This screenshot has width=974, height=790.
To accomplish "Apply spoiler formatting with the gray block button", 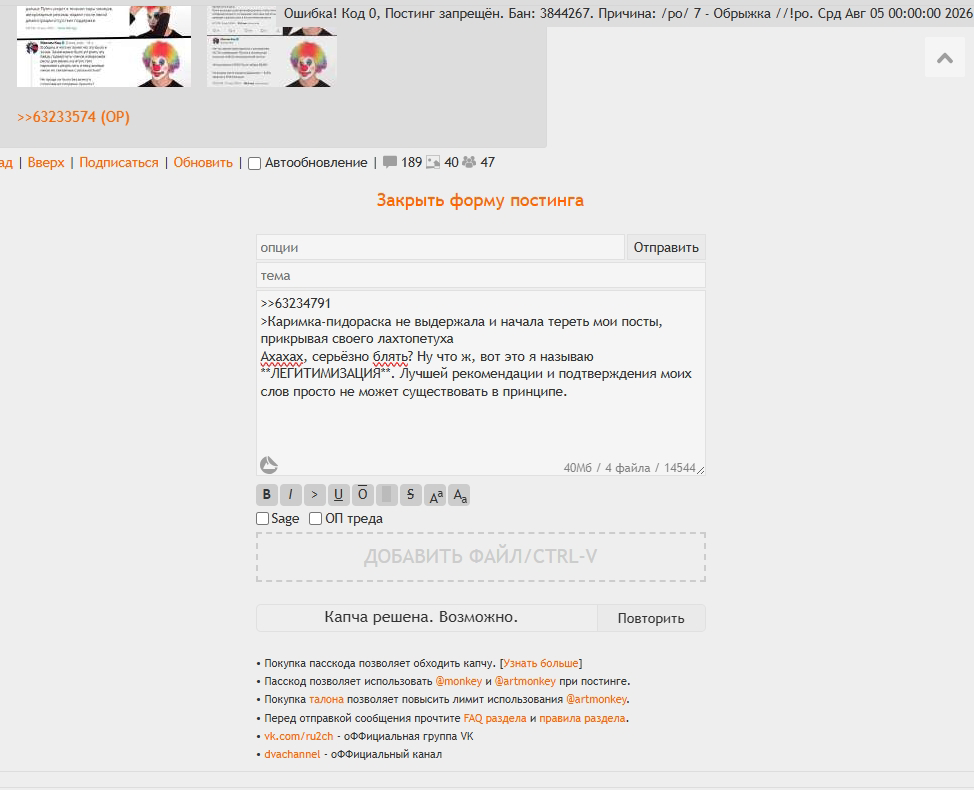I will 386,495.
